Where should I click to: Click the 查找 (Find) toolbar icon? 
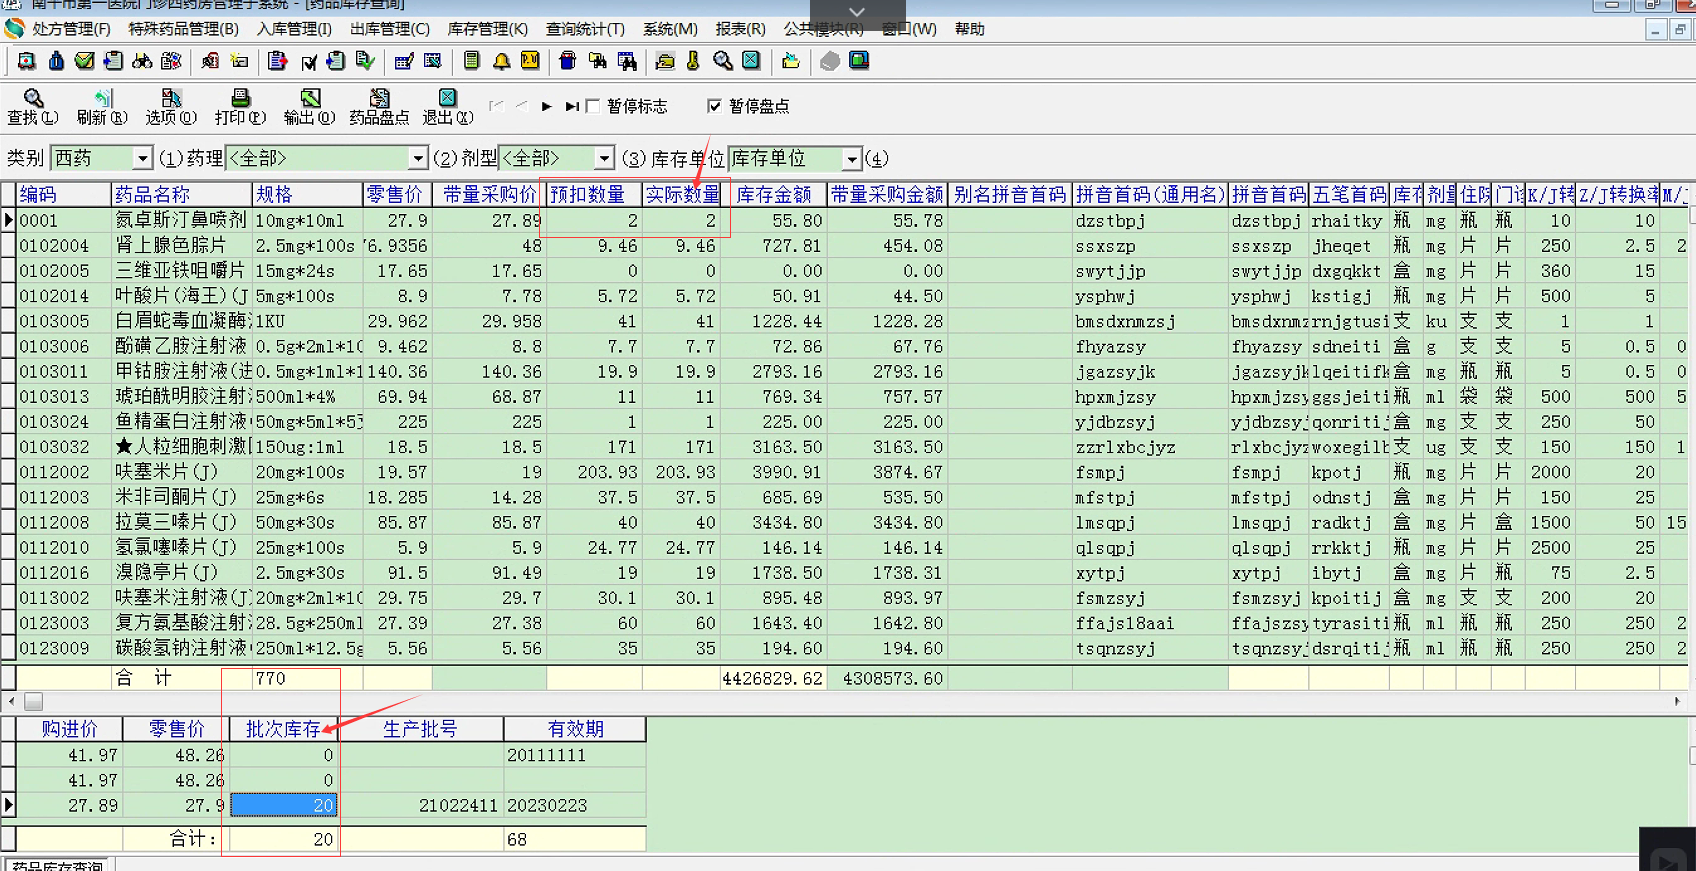(x=33, y=105)
